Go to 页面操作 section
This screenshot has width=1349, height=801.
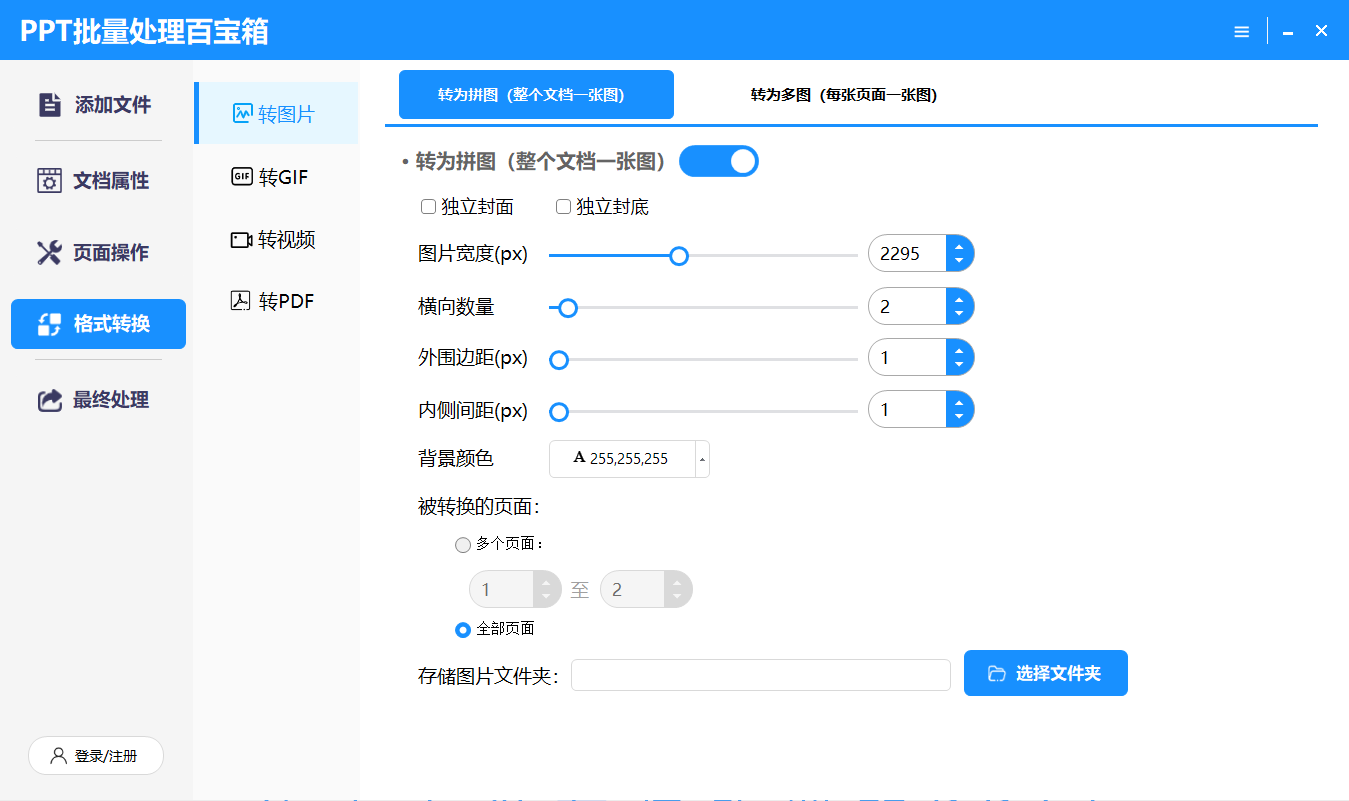coord(98,253)
